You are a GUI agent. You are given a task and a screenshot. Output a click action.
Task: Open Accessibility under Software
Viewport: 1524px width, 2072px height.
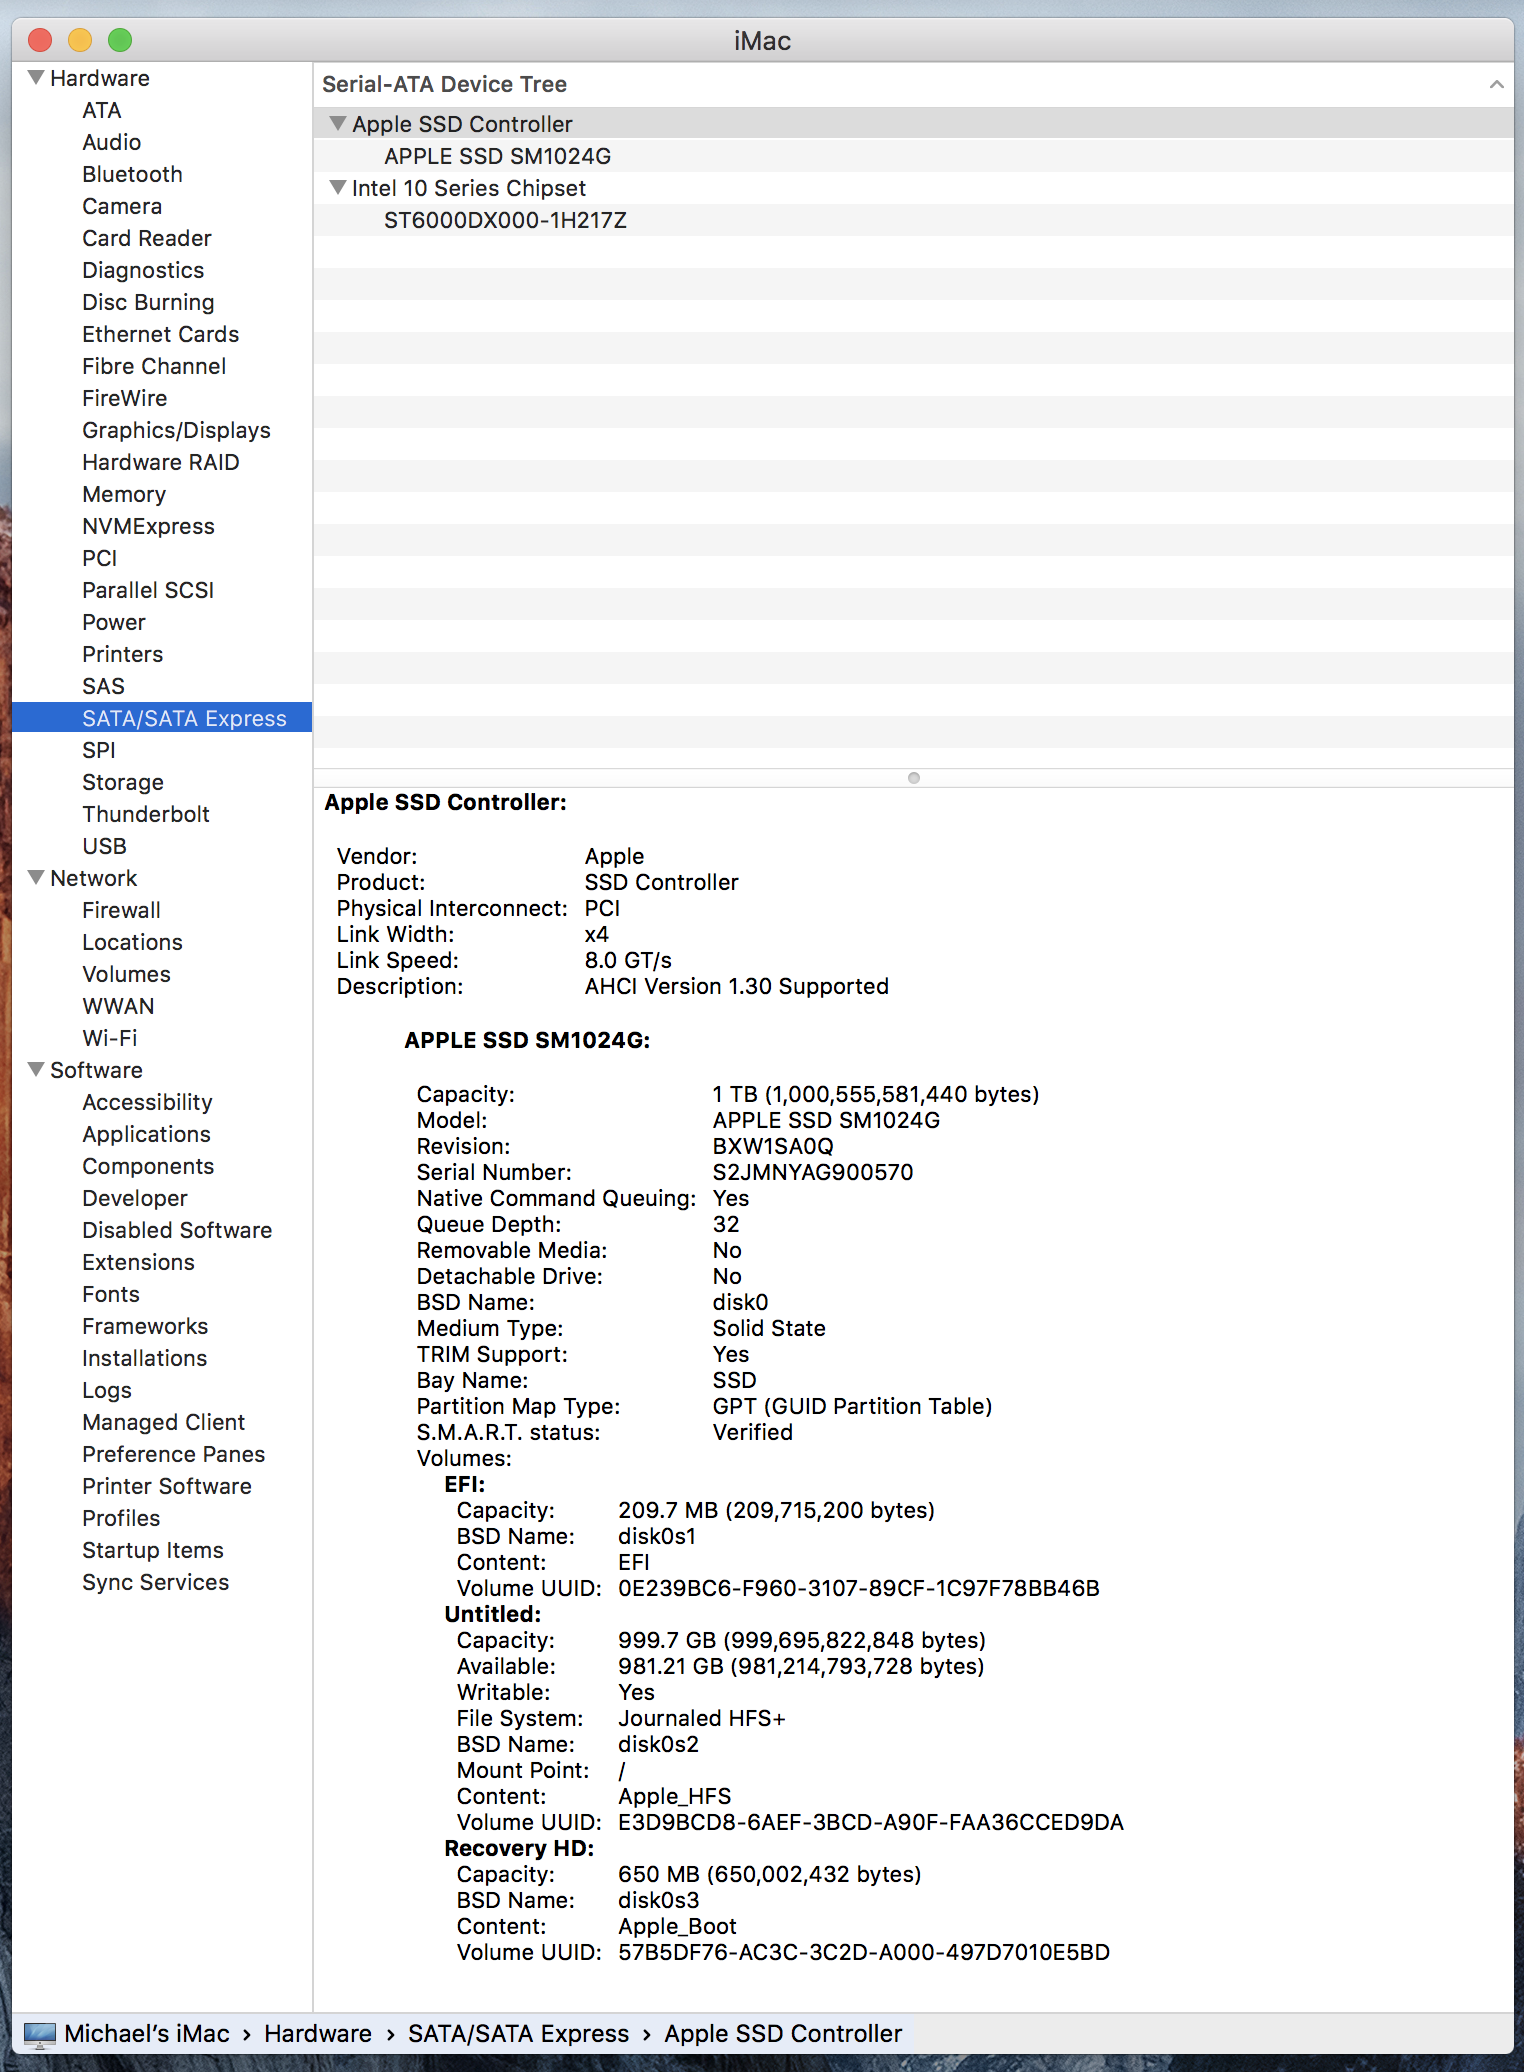click(x=148, y=1102)
